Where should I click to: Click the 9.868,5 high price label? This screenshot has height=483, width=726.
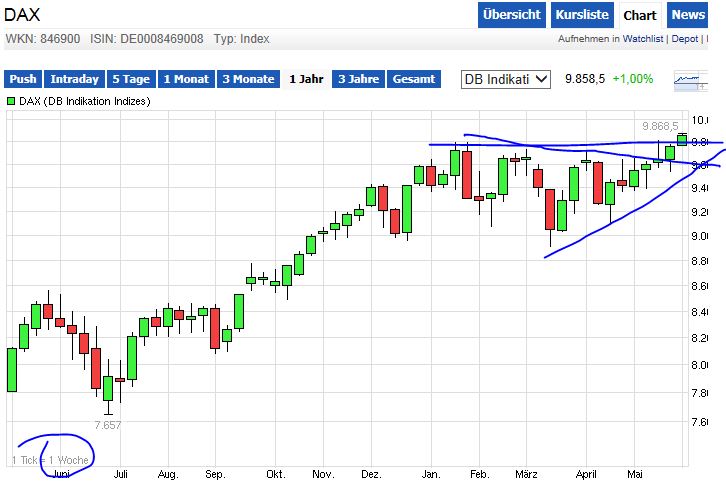click(x=660, y=126)
